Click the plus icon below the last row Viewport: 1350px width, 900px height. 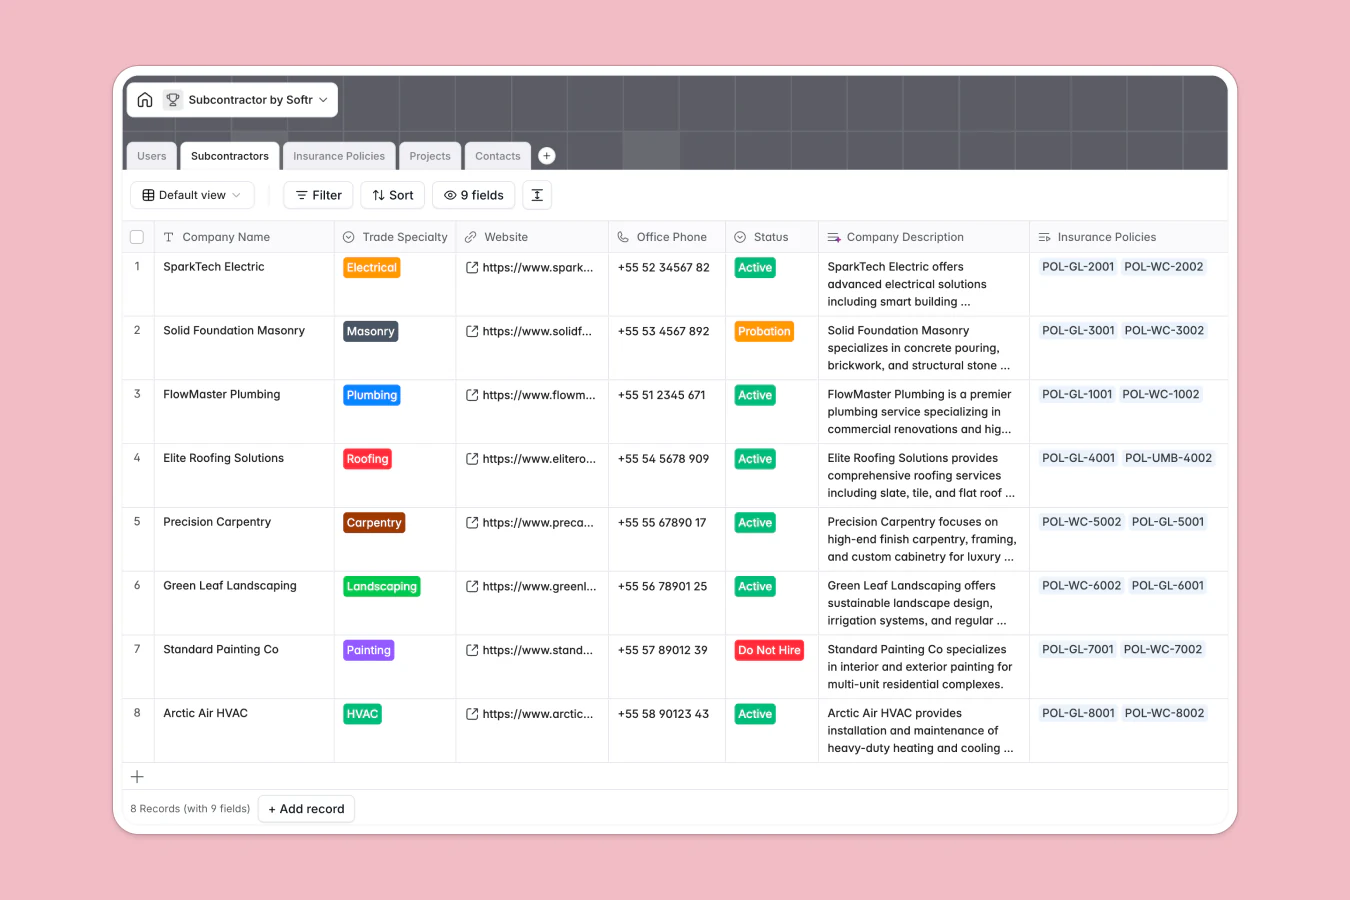(x=137, y=777)
